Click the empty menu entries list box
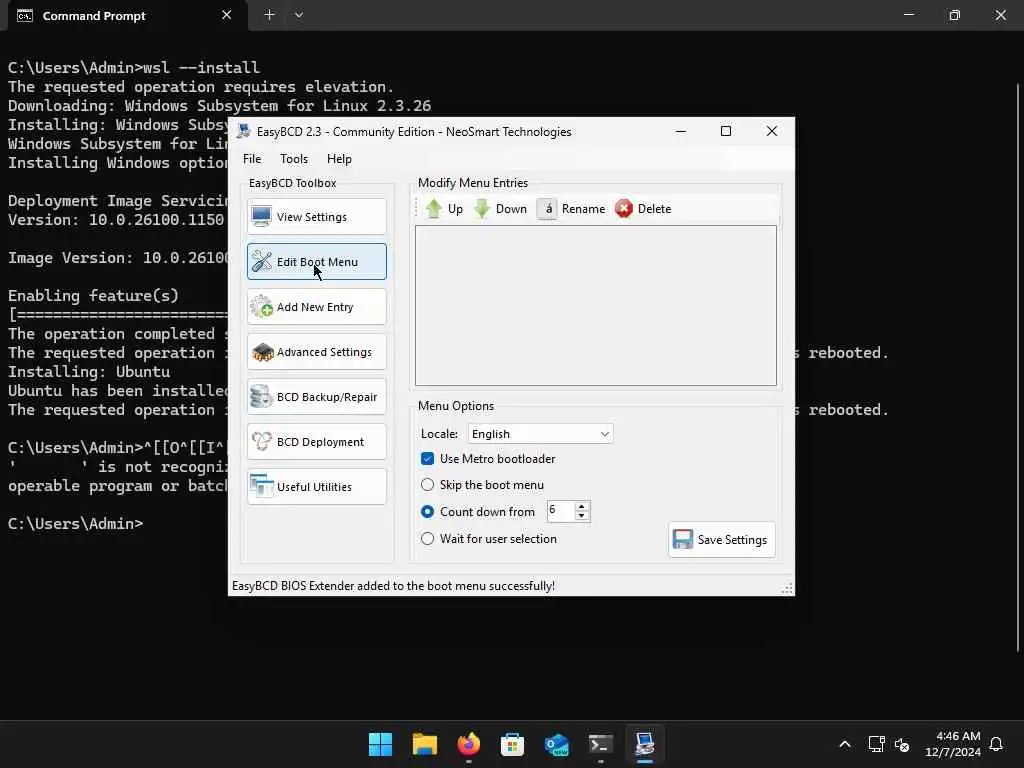Image resolution: width=1024 pixels, height=768 pixels. click(596, 306)
